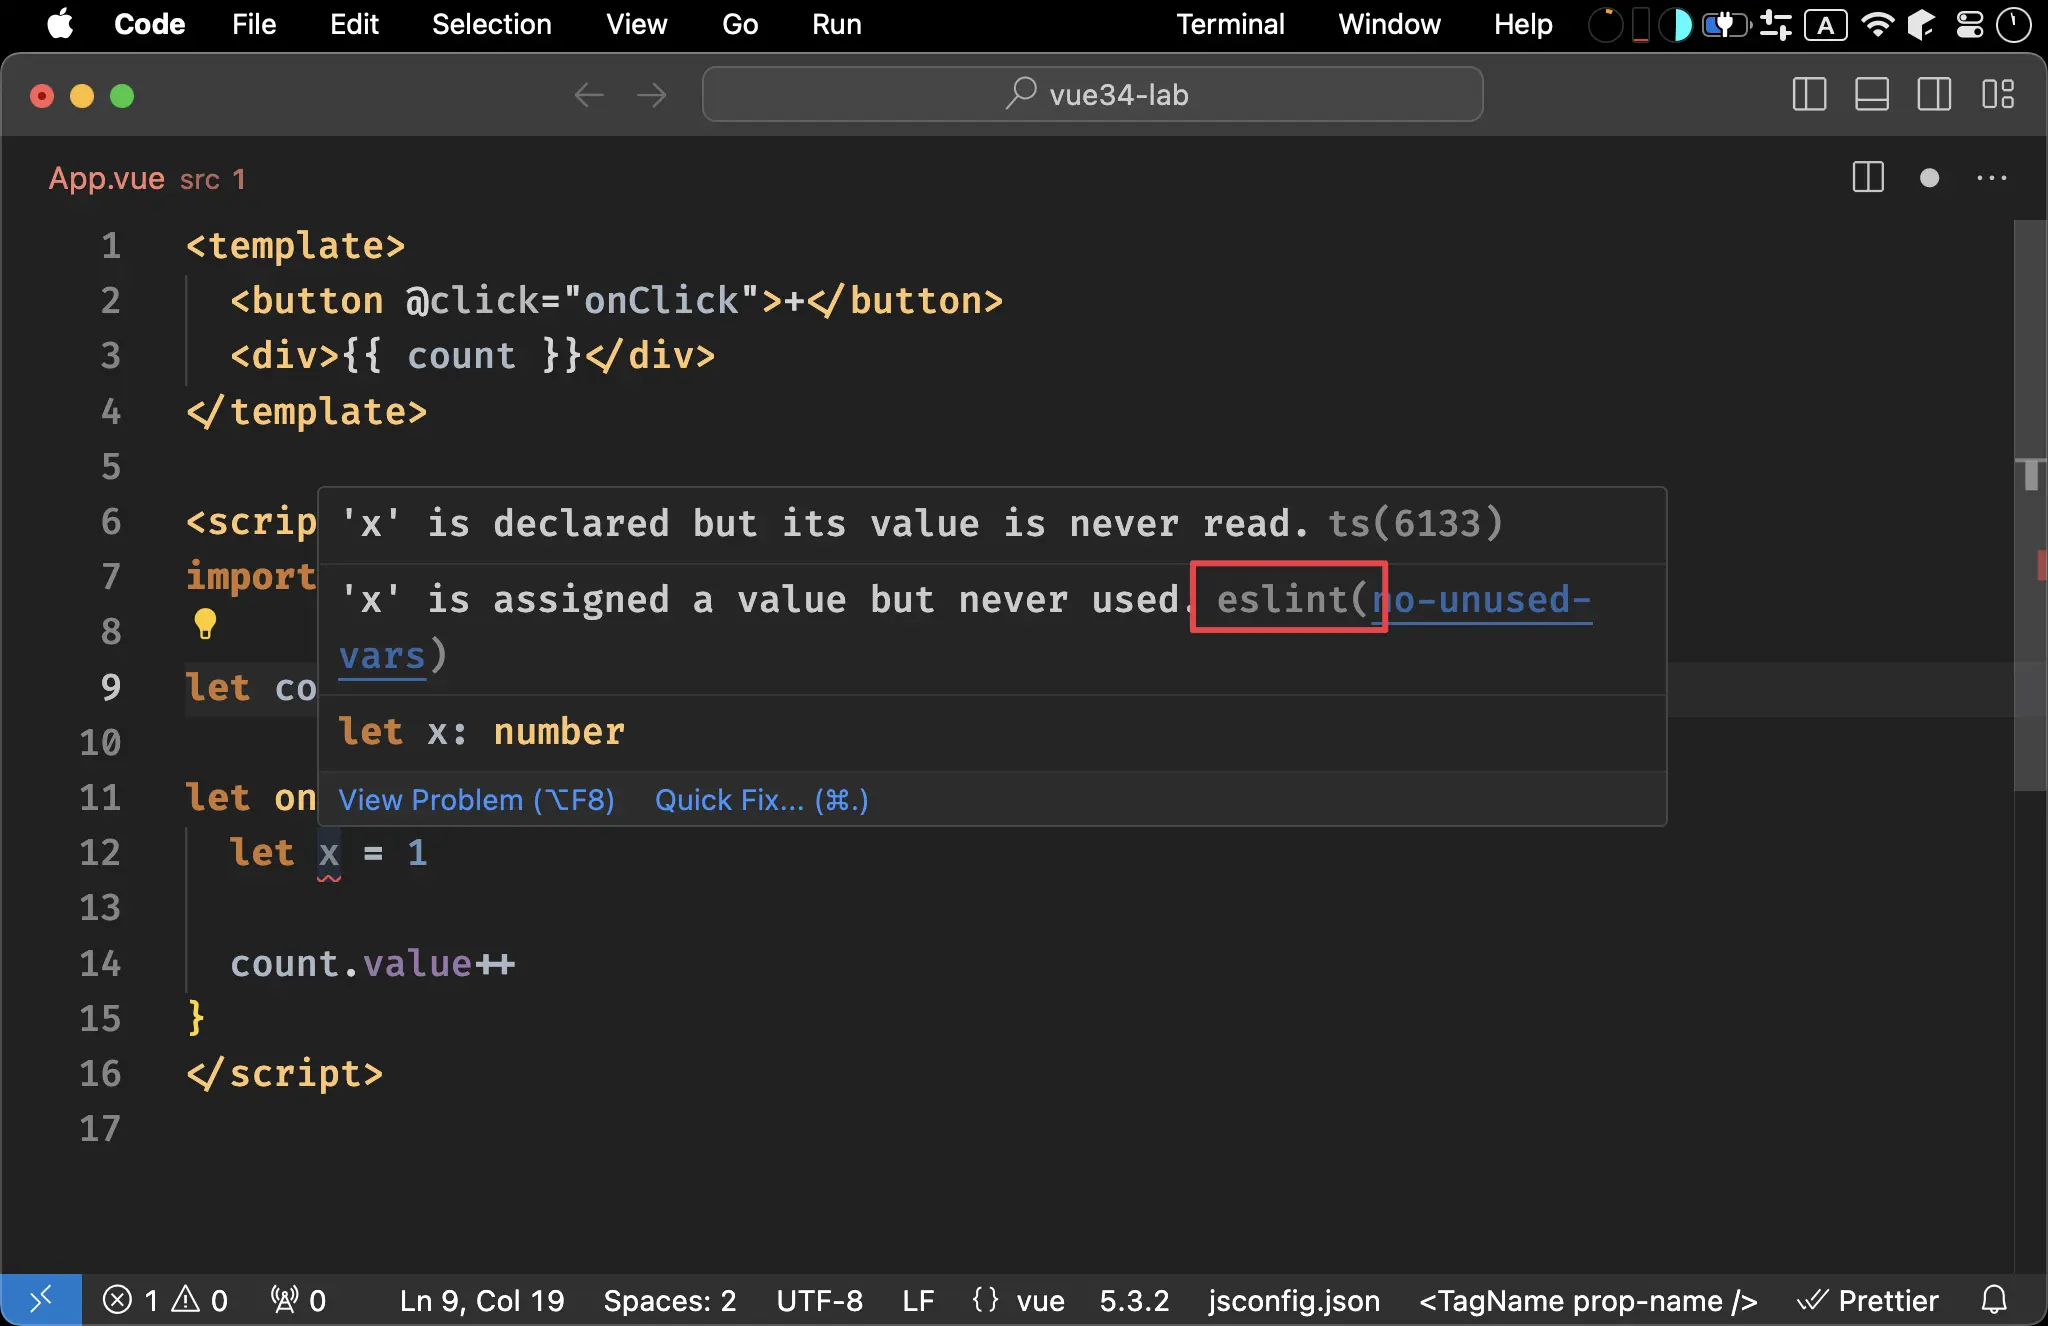Open the Apple menu

pyautogui.click(x=61, y=24)
